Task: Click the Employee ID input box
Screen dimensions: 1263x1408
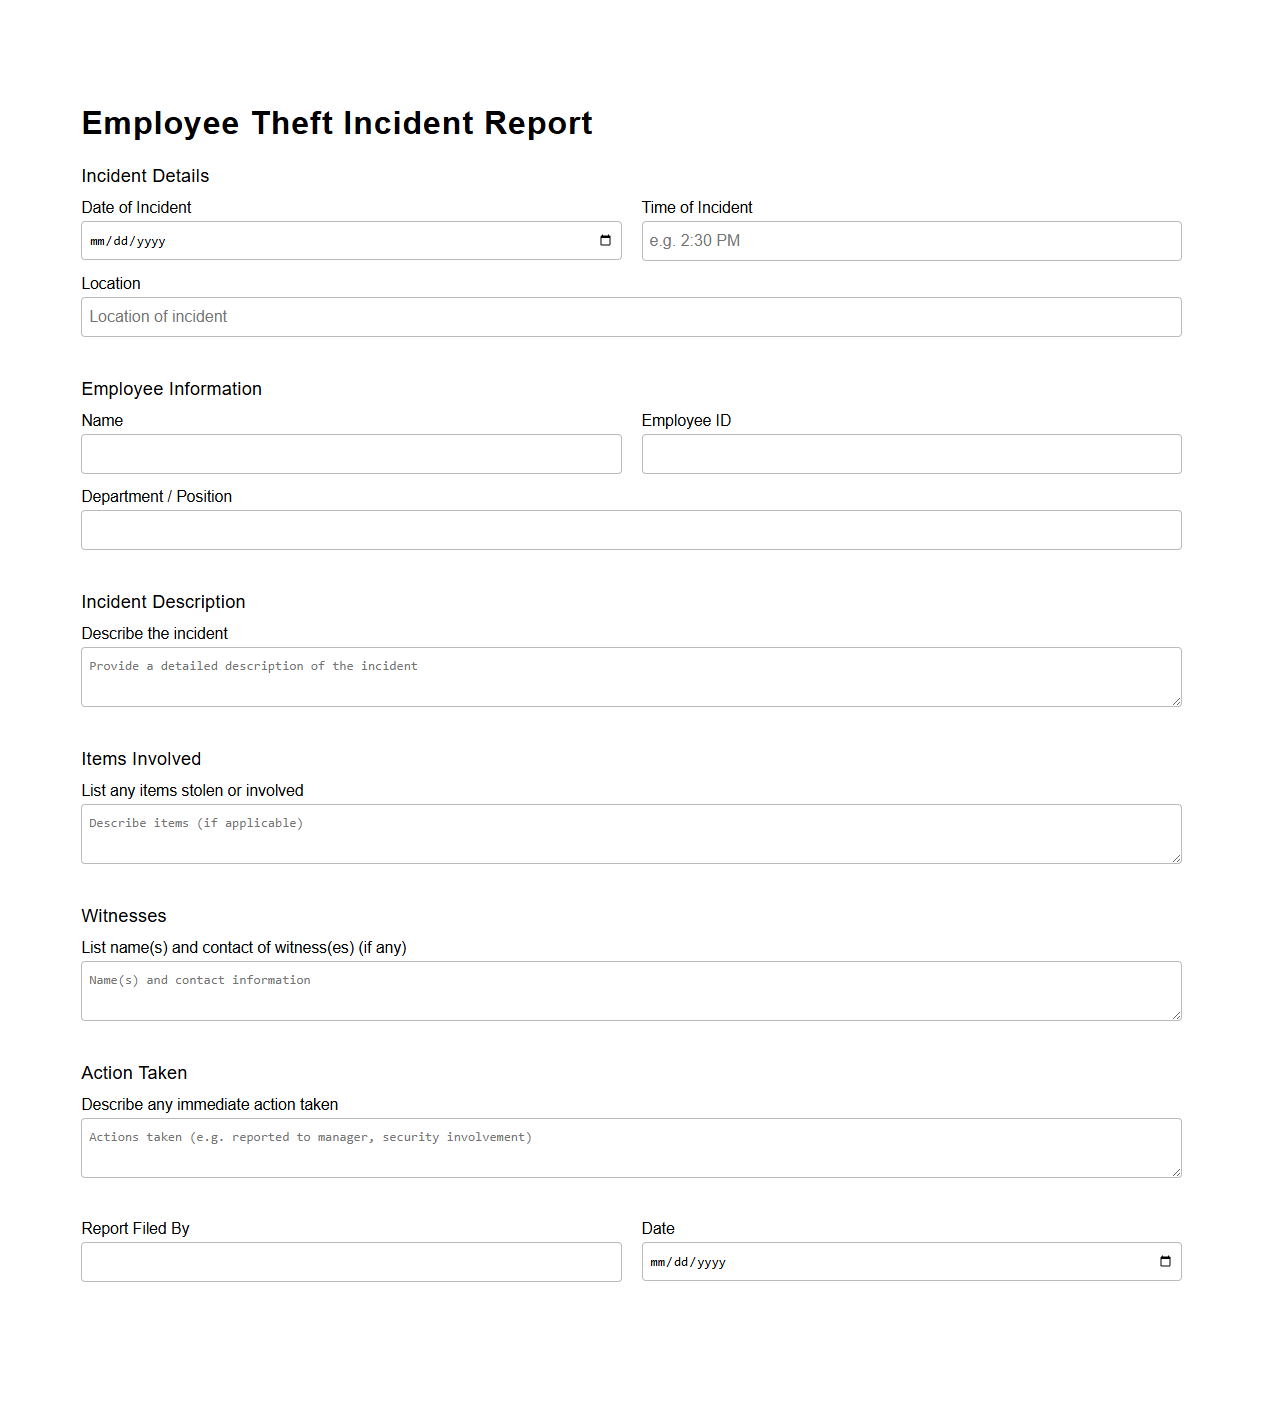Action: (911, 453)
